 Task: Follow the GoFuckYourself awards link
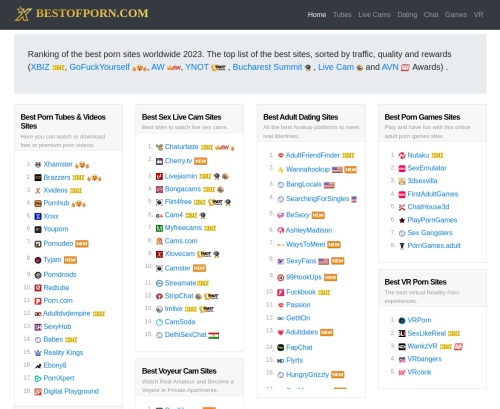[99, 67]
